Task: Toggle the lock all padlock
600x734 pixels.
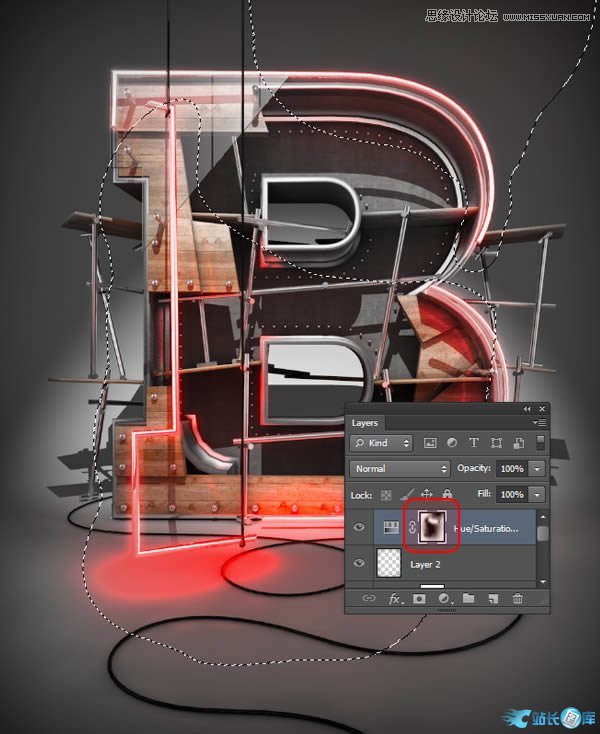Action: 446,494
